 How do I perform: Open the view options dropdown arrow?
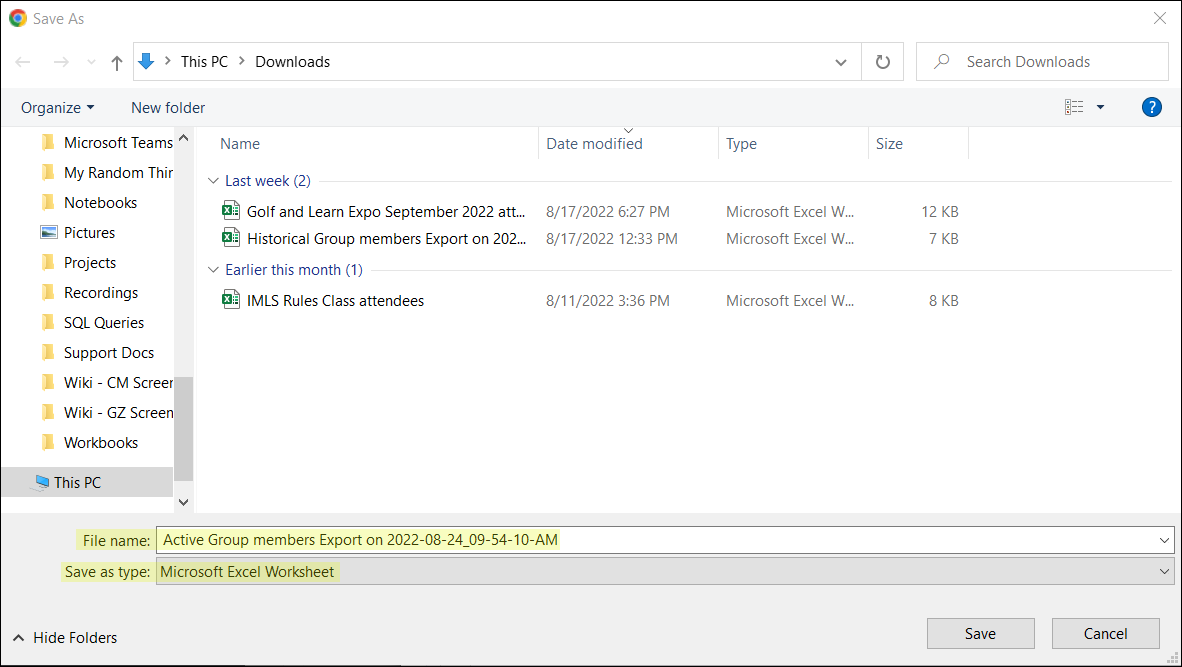[x=1100, y=107]
